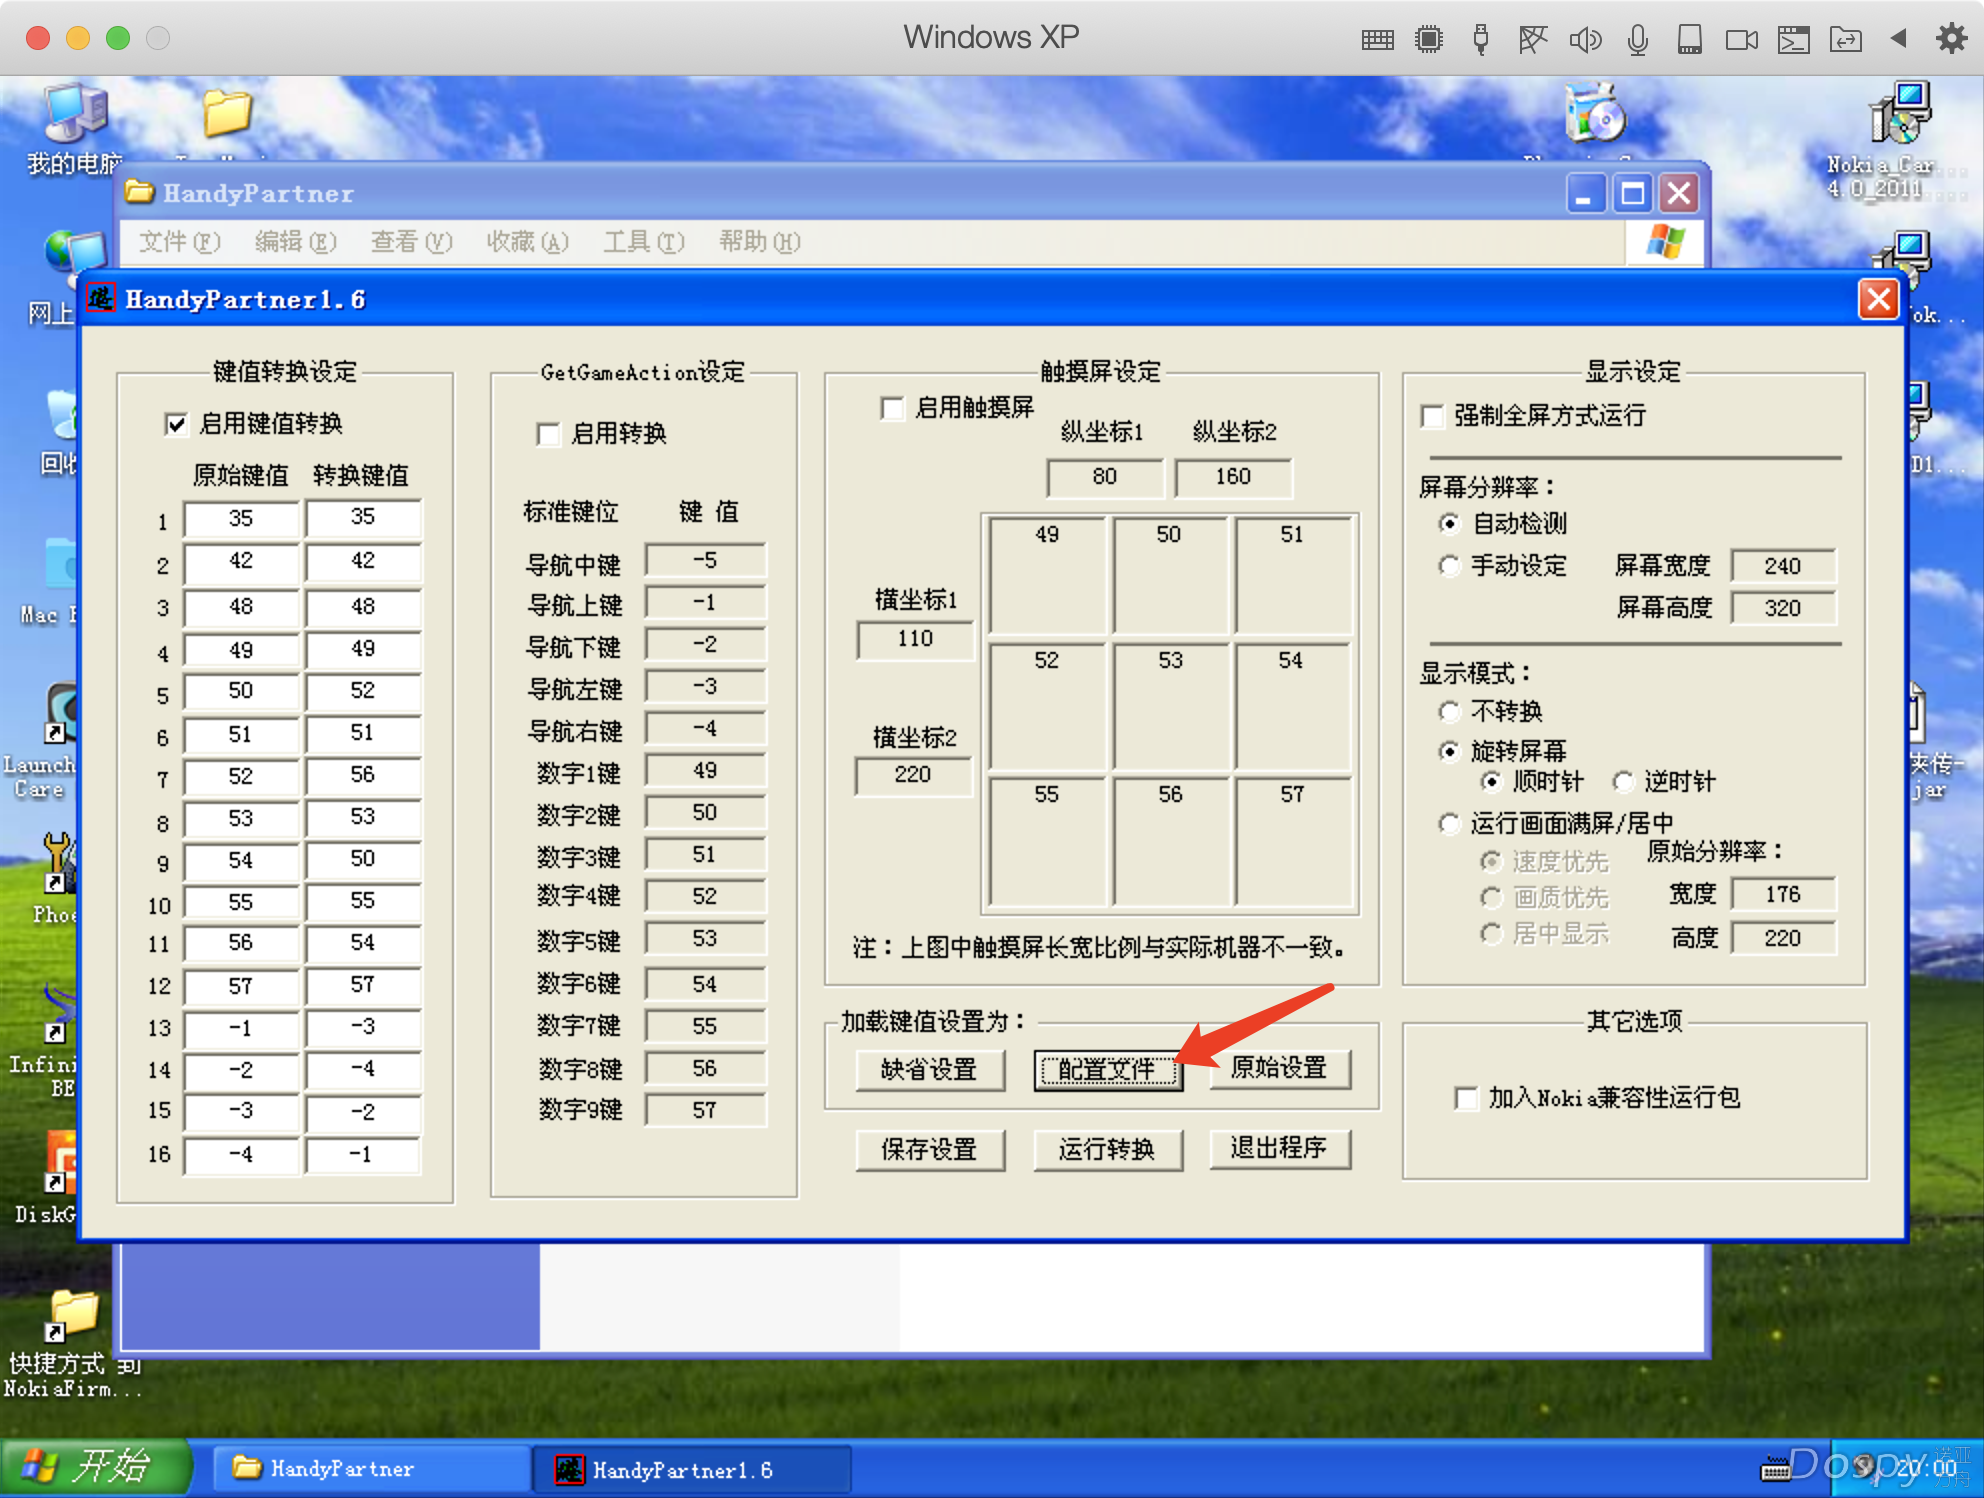
Task: Enable the GetGameAction 启用转换 checkbox
Action: (x=548, y=434)
